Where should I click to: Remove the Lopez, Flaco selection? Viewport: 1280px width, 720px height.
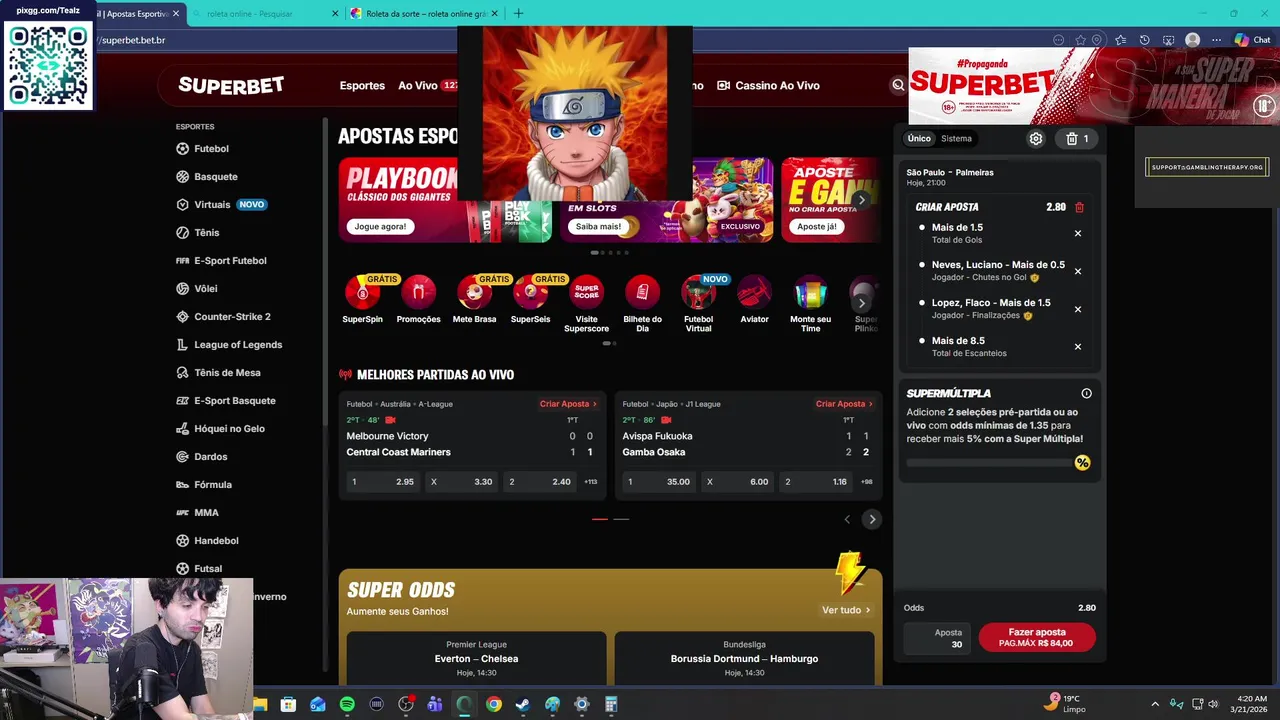[x=1077, y=309]
